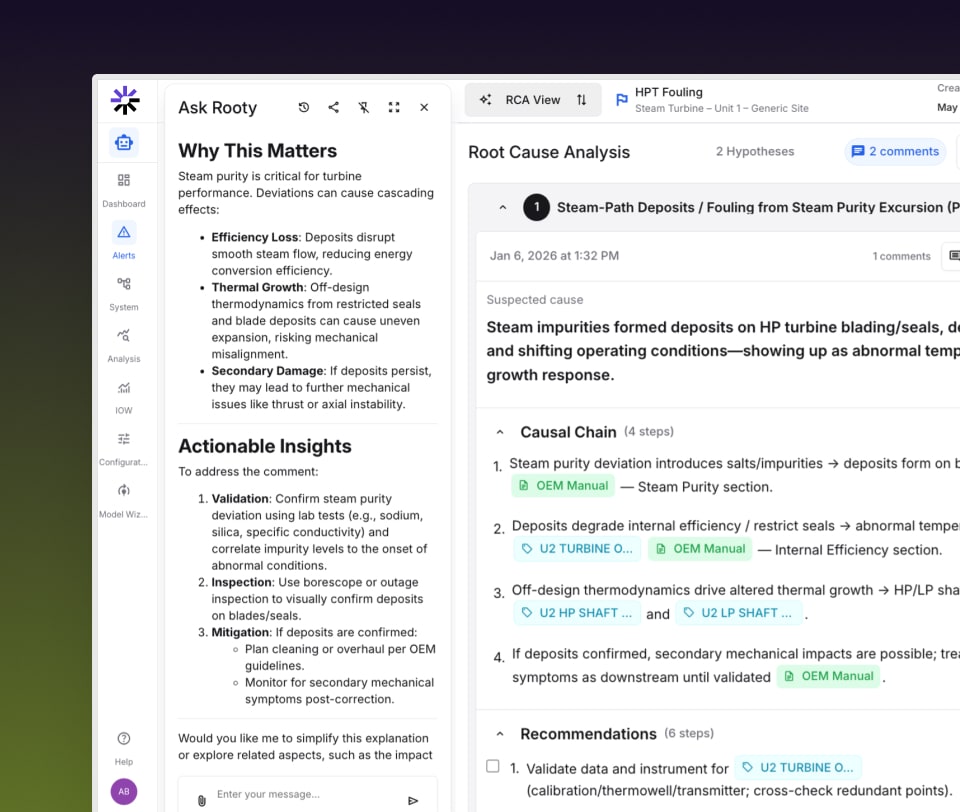Click the Why This Matters heading
Viewport: 960px width, 812px height.
(x=258, y=151)
